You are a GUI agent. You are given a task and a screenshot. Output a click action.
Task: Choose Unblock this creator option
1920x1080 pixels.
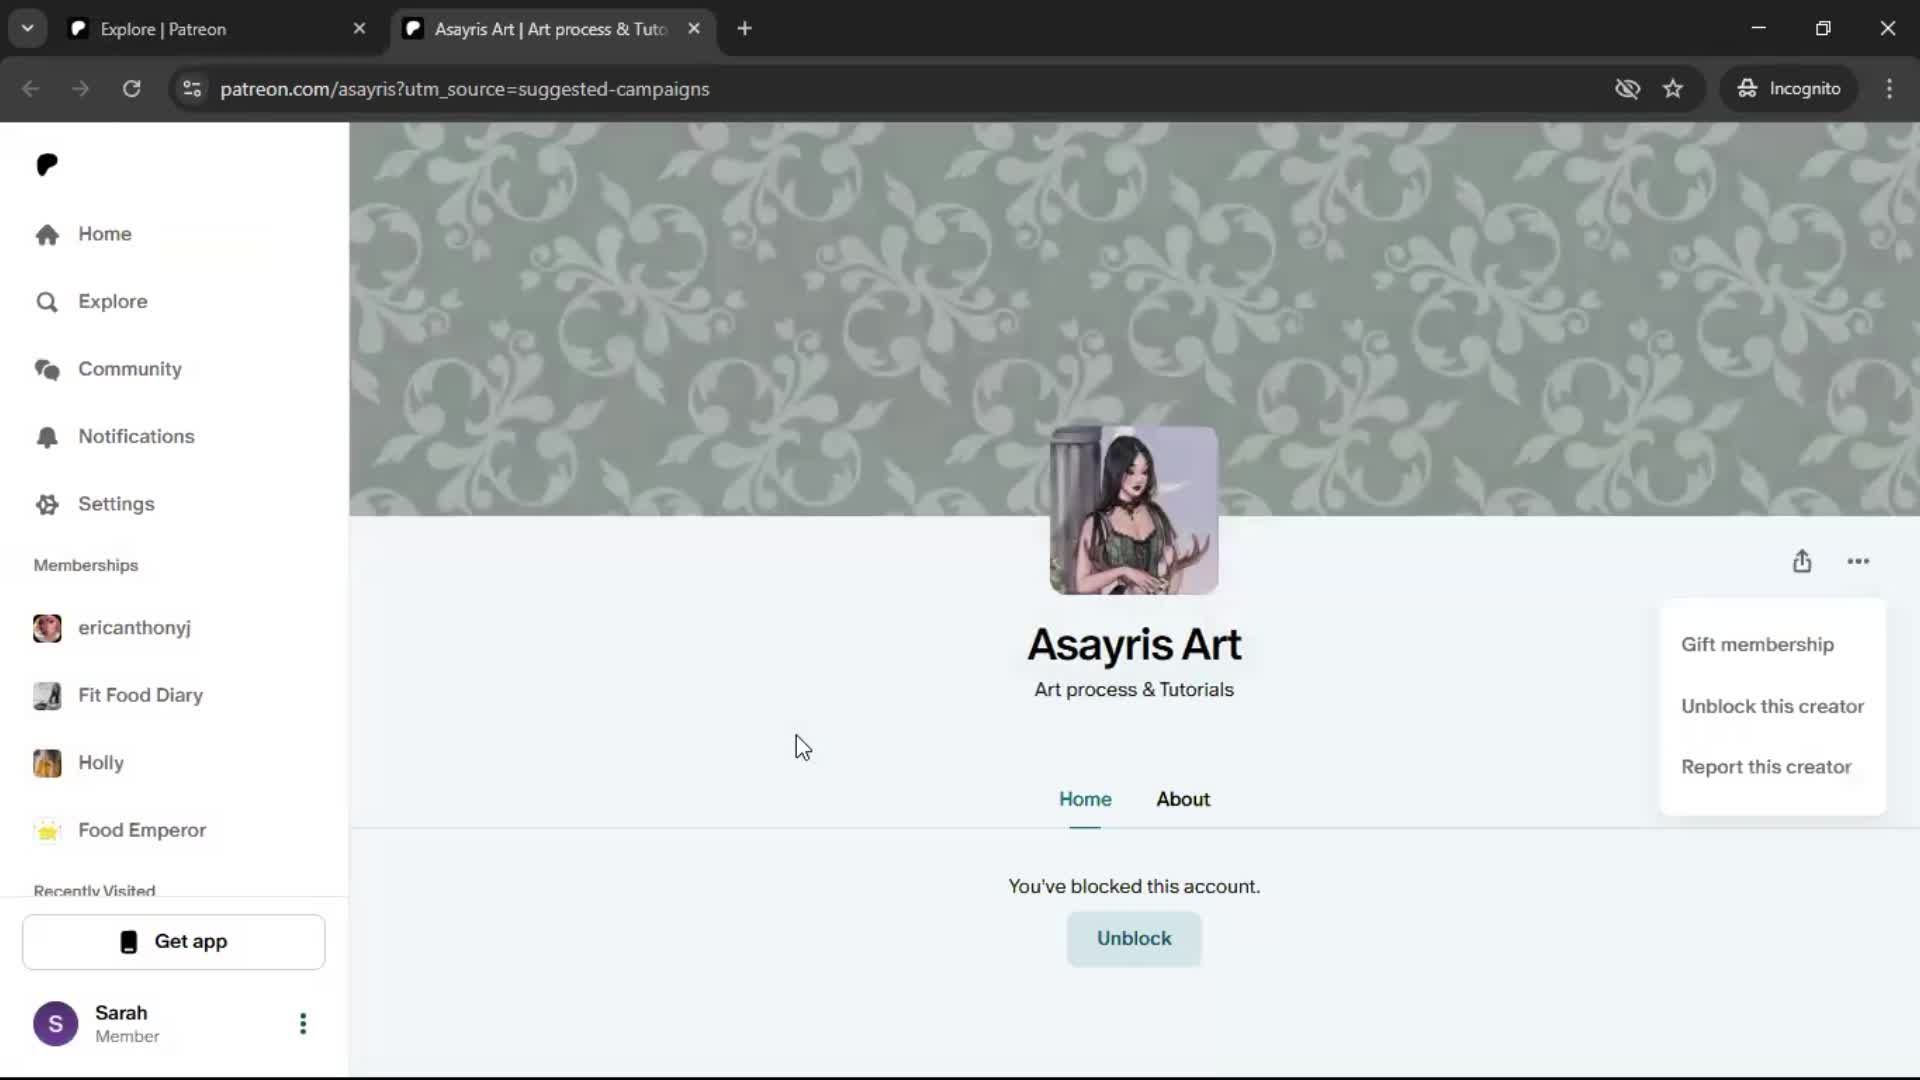point(1772,707)
